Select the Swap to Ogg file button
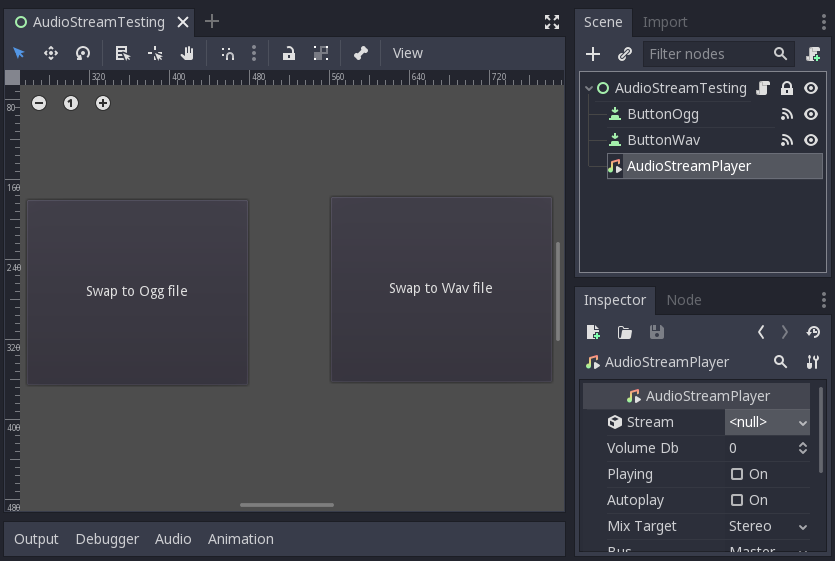The height and width of the screenshot is (561, 835). coord(137,292)
